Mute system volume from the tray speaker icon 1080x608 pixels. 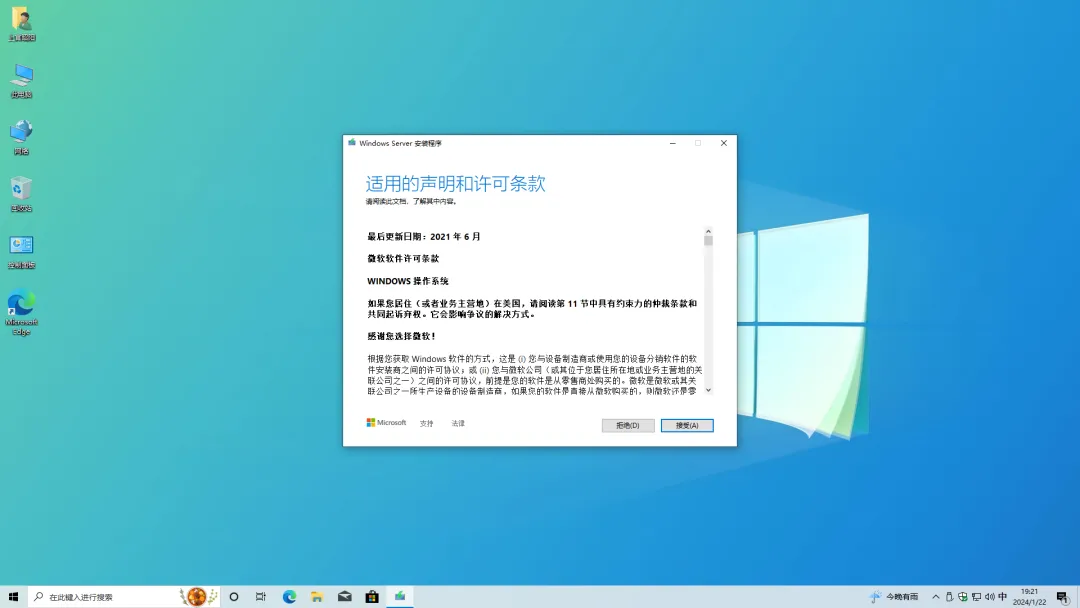(990, 596)
